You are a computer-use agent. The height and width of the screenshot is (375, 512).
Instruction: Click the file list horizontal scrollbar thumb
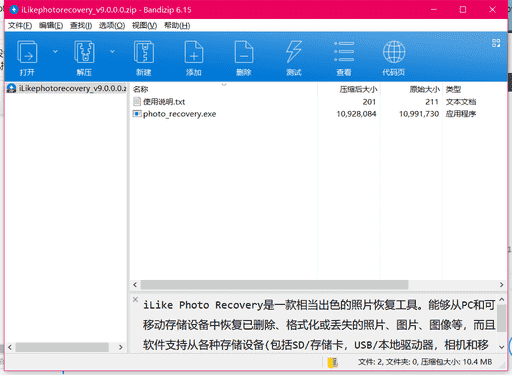pyautogui.click(x=274, y=285)
